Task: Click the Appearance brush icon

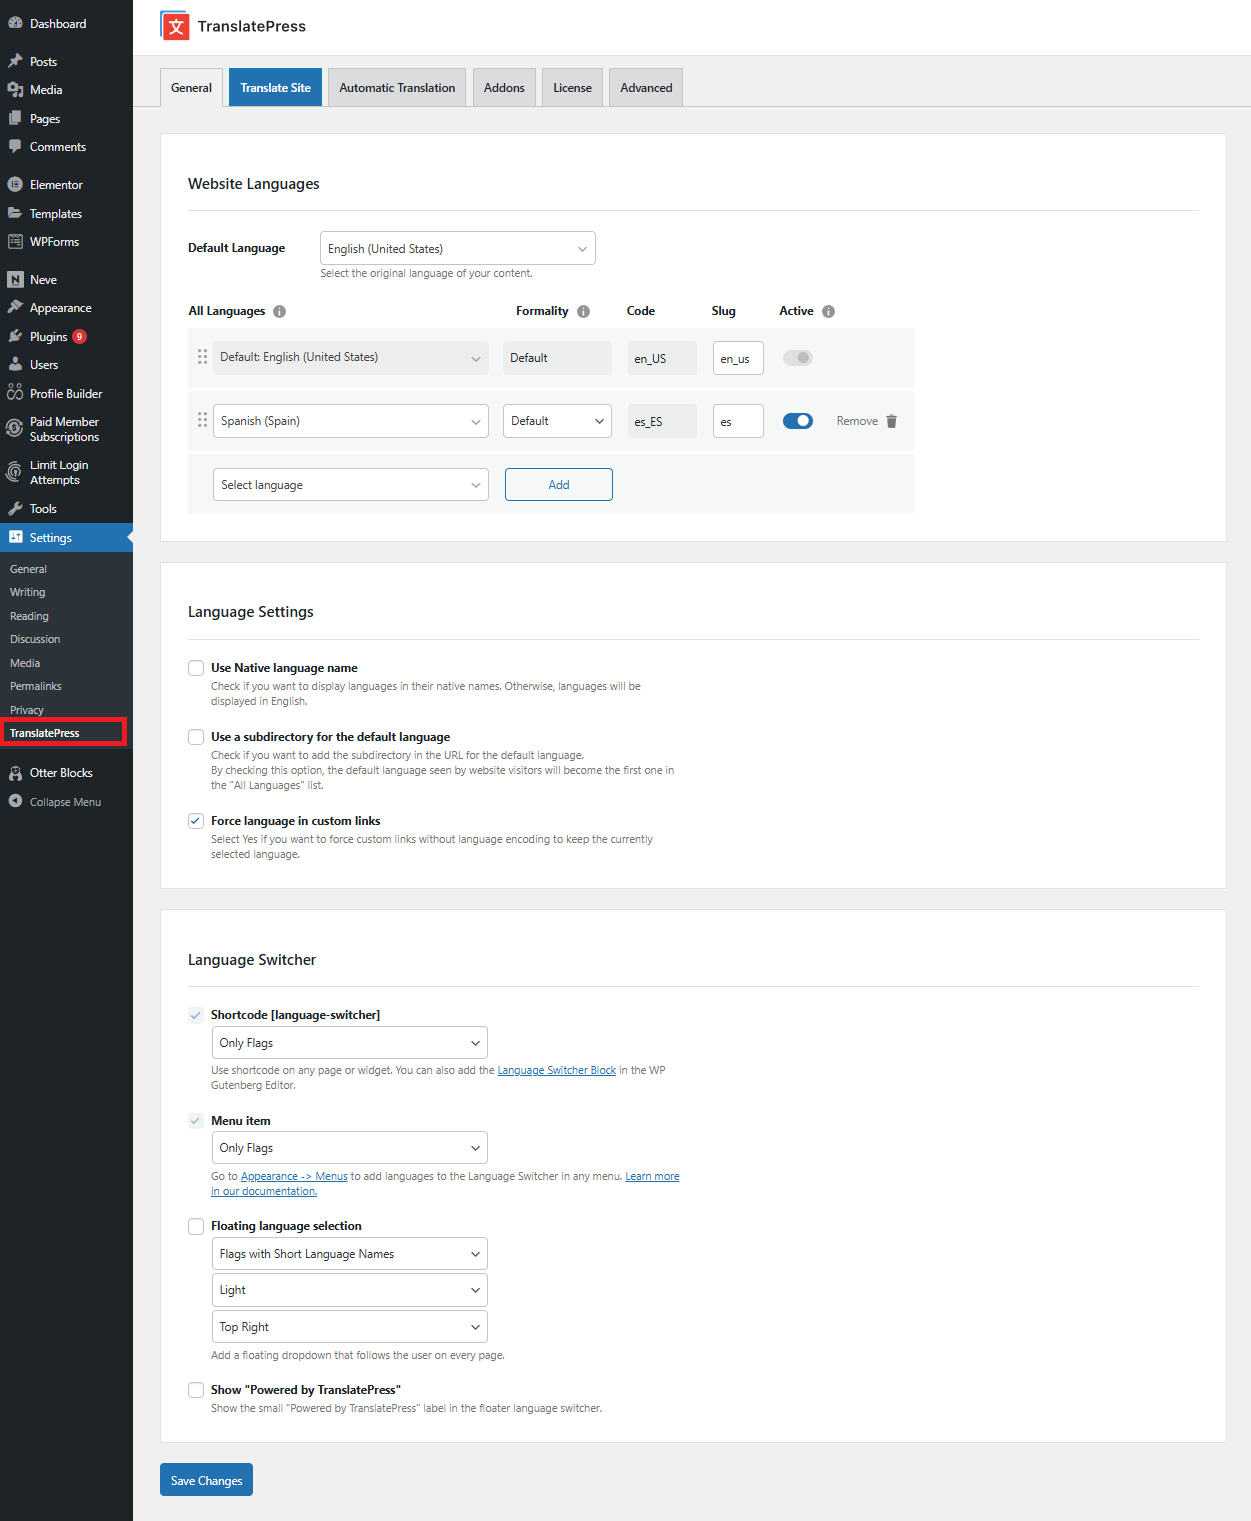Action: click(15, 307)
